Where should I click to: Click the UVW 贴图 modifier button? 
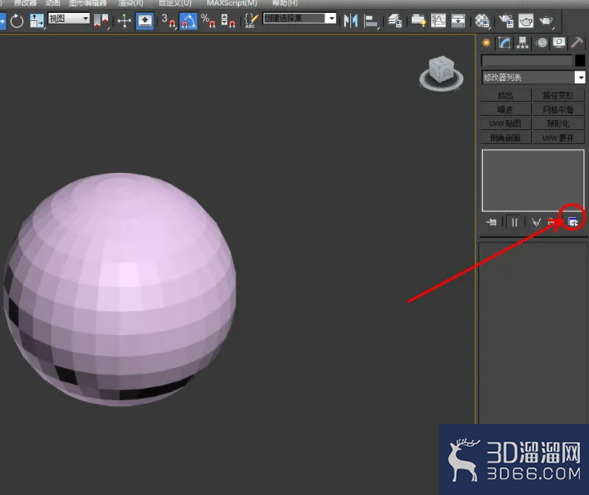coord(506,124)
